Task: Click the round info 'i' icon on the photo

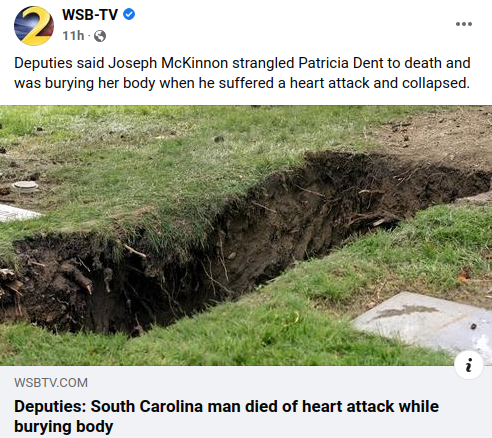Action: point(469,365)
